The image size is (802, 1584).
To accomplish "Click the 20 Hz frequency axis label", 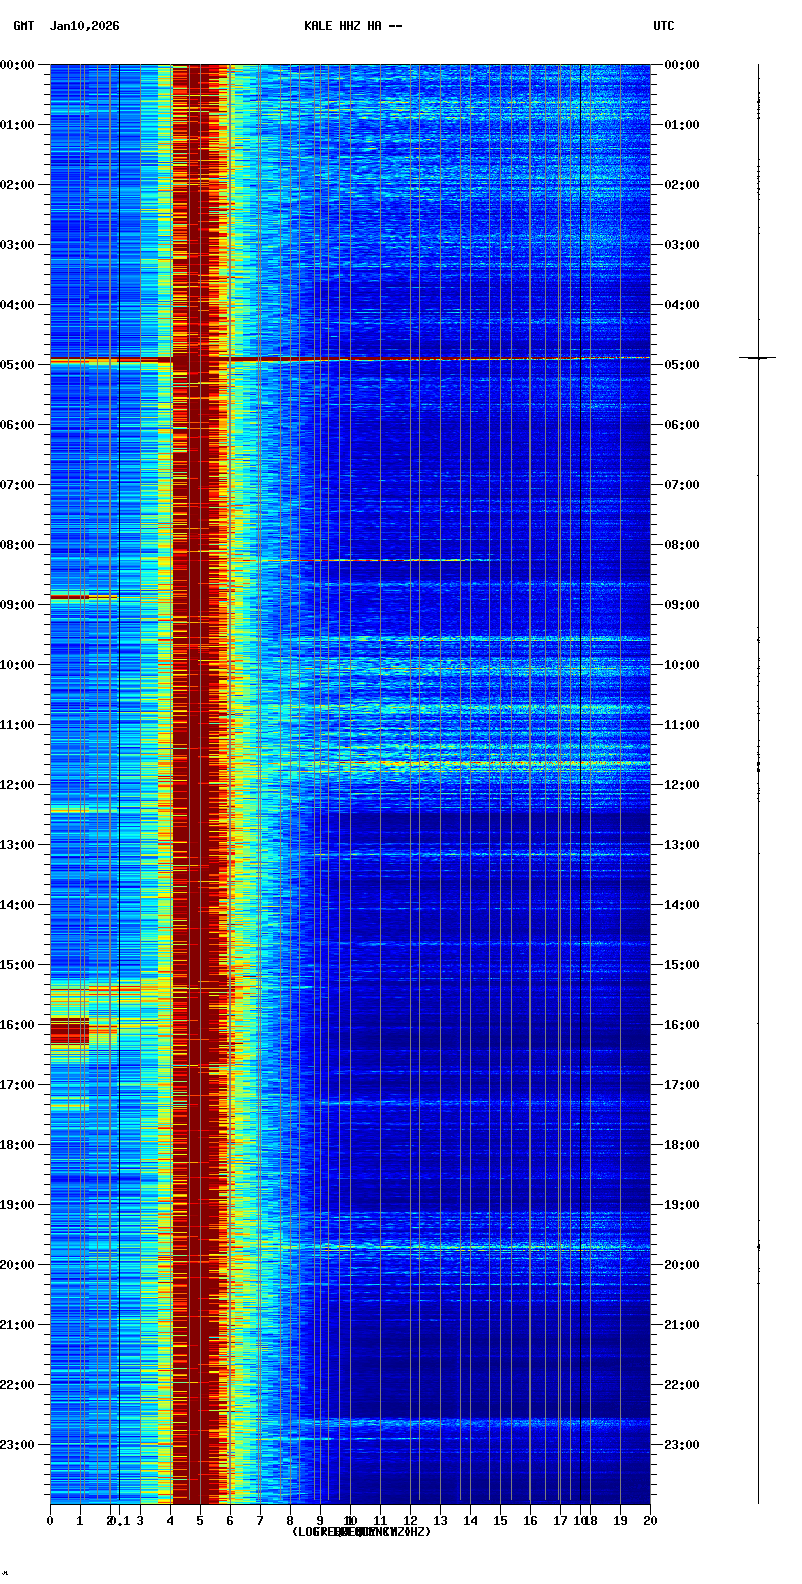I will pyautogui.click(x=650, y=1521).
